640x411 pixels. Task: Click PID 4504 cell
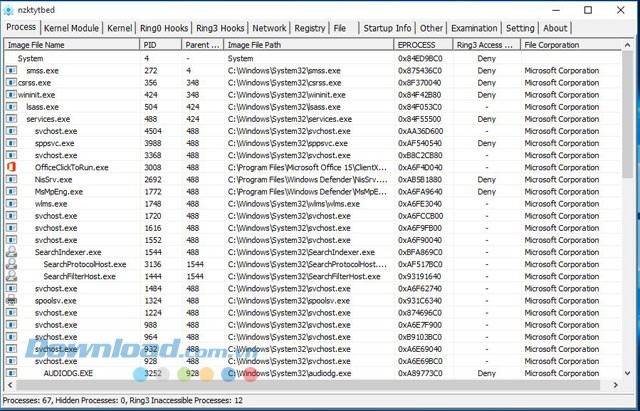click(153, 131)
